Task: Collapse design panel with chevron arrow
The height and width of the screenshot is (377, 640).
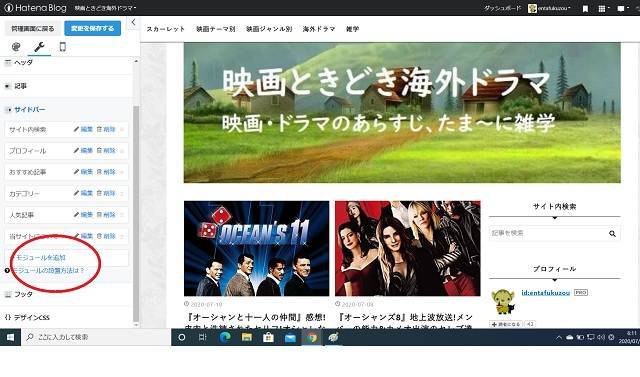Action: point(133,23)
